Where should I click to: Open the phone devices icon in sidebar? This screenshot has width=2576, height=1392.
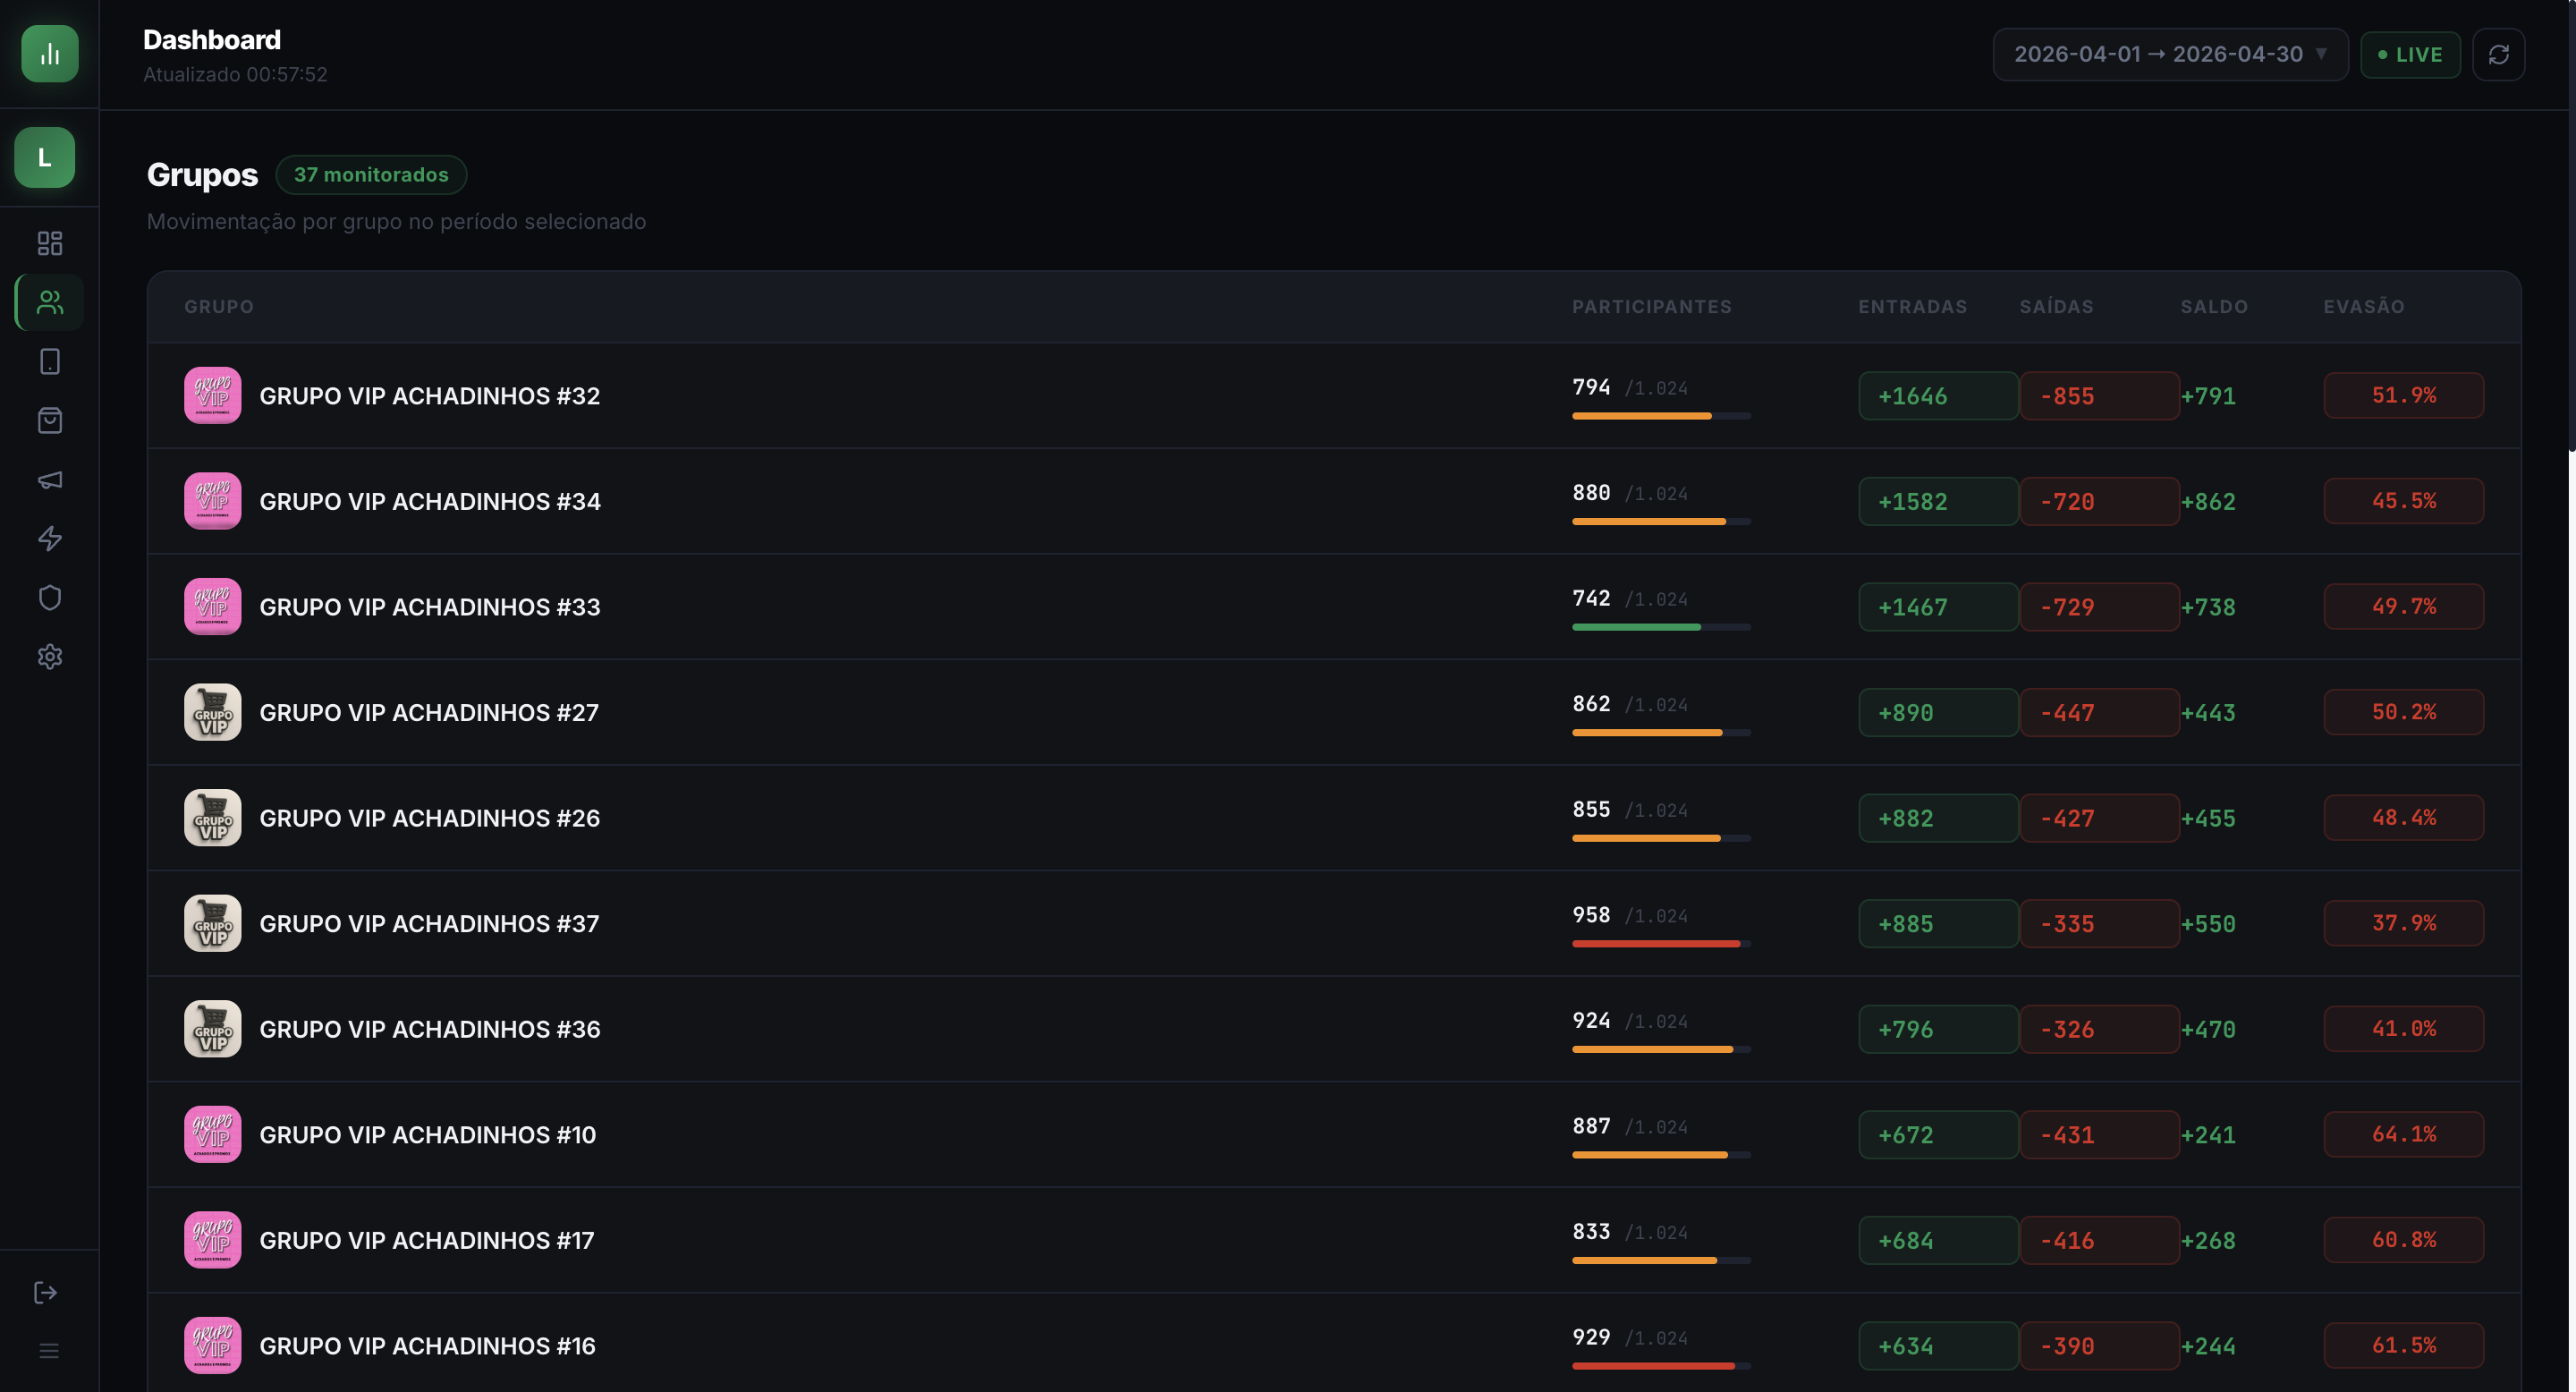click(x=49, y=361)
